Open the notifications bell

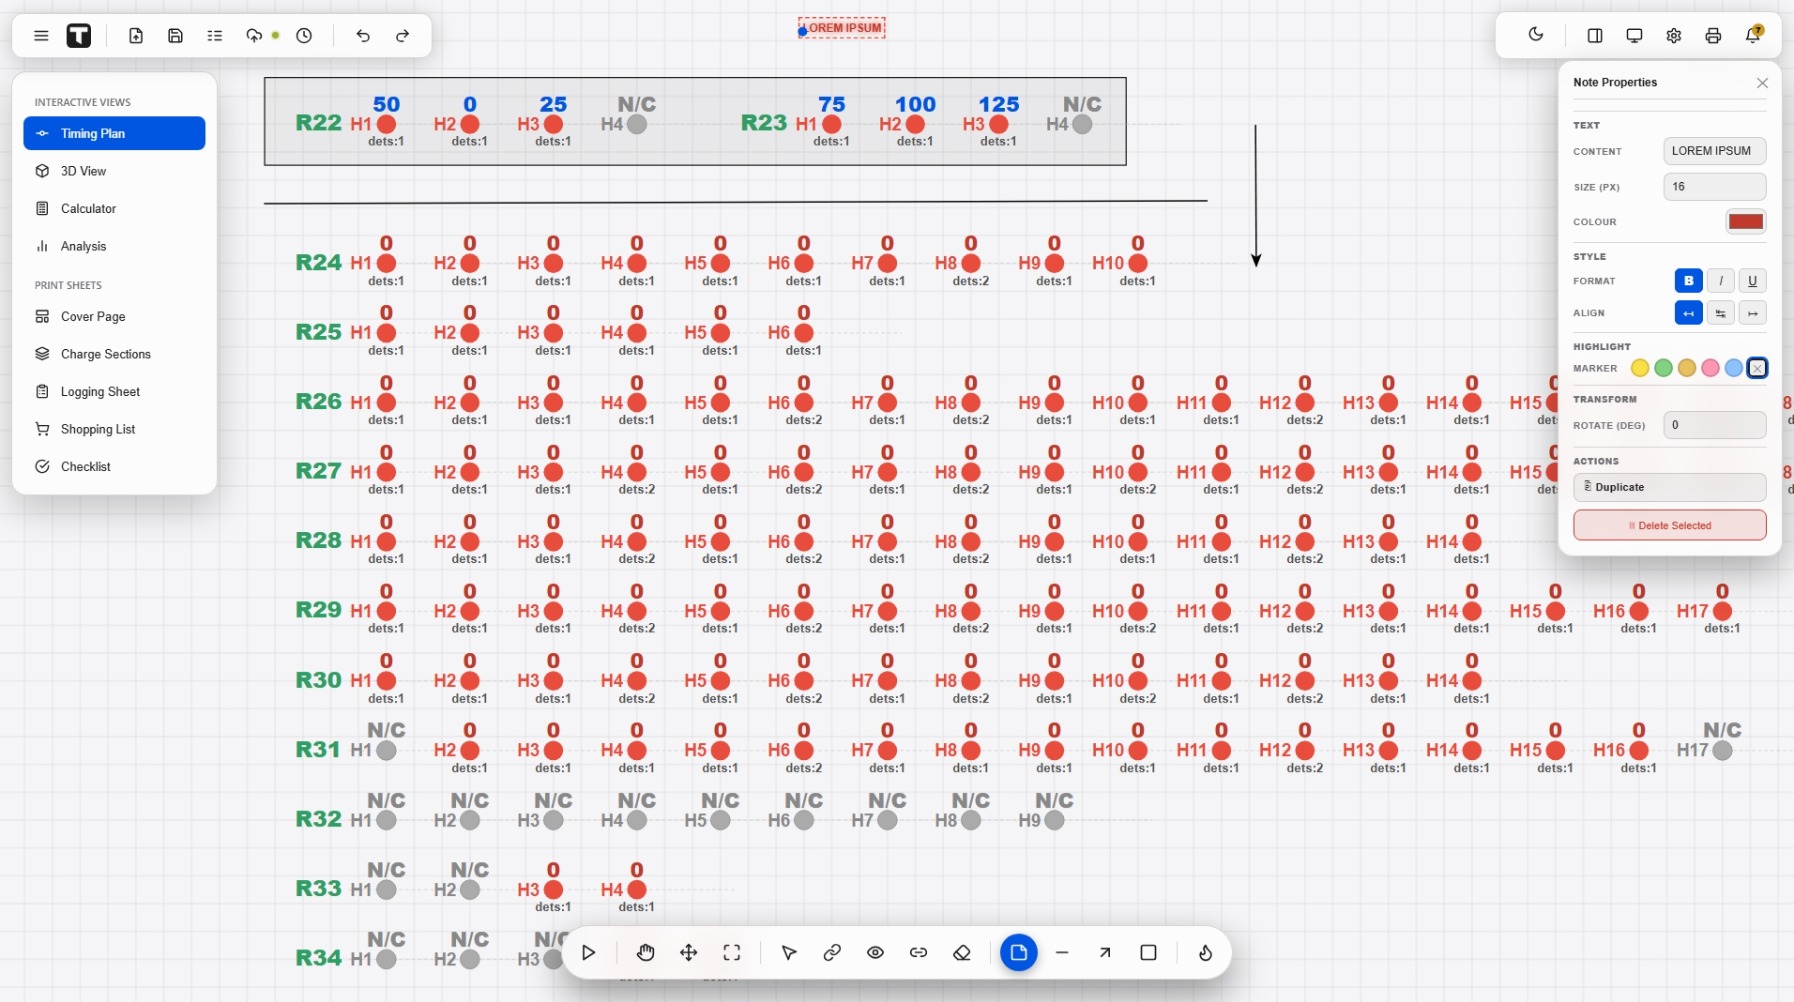point(1753,35)
